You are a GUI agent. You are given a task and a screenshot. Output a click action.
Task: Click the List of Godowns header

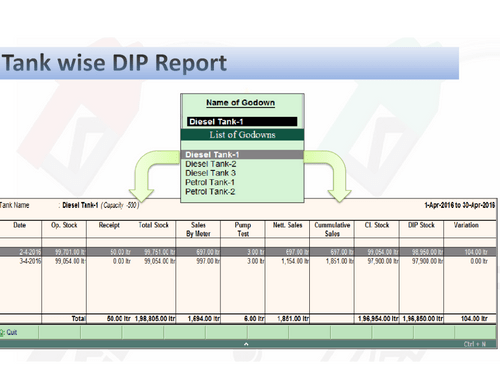coord(242,135)
